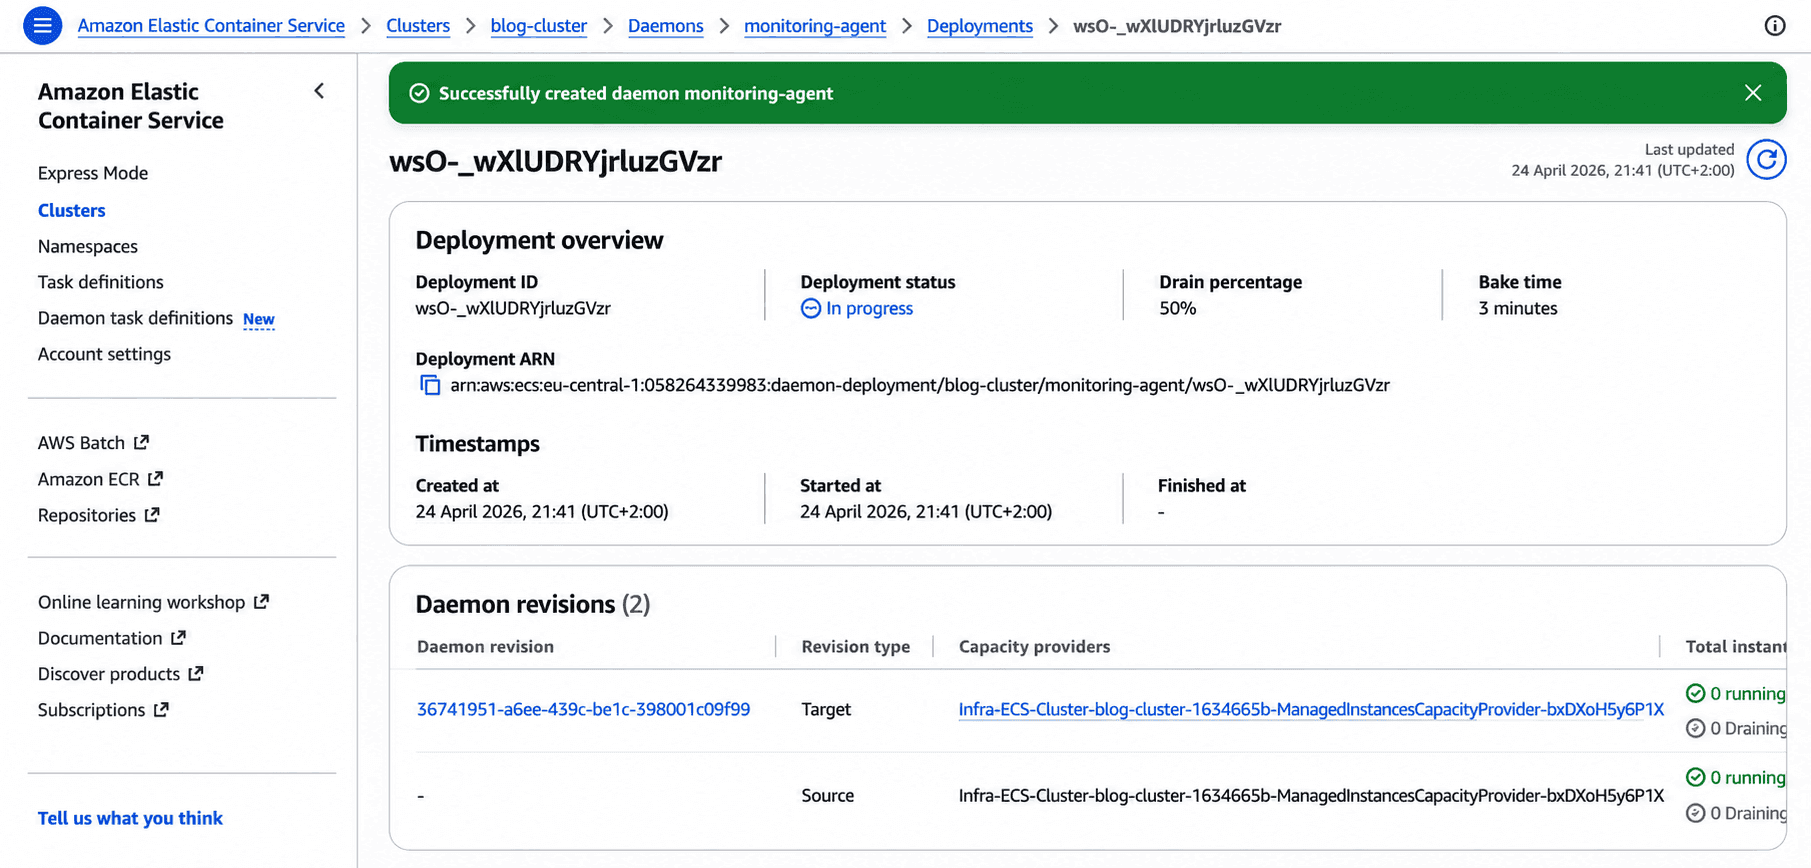Viewport: 1811px width, 868px height.
Task: Click the Capacity providers column header
Action: click(1034, 647)
